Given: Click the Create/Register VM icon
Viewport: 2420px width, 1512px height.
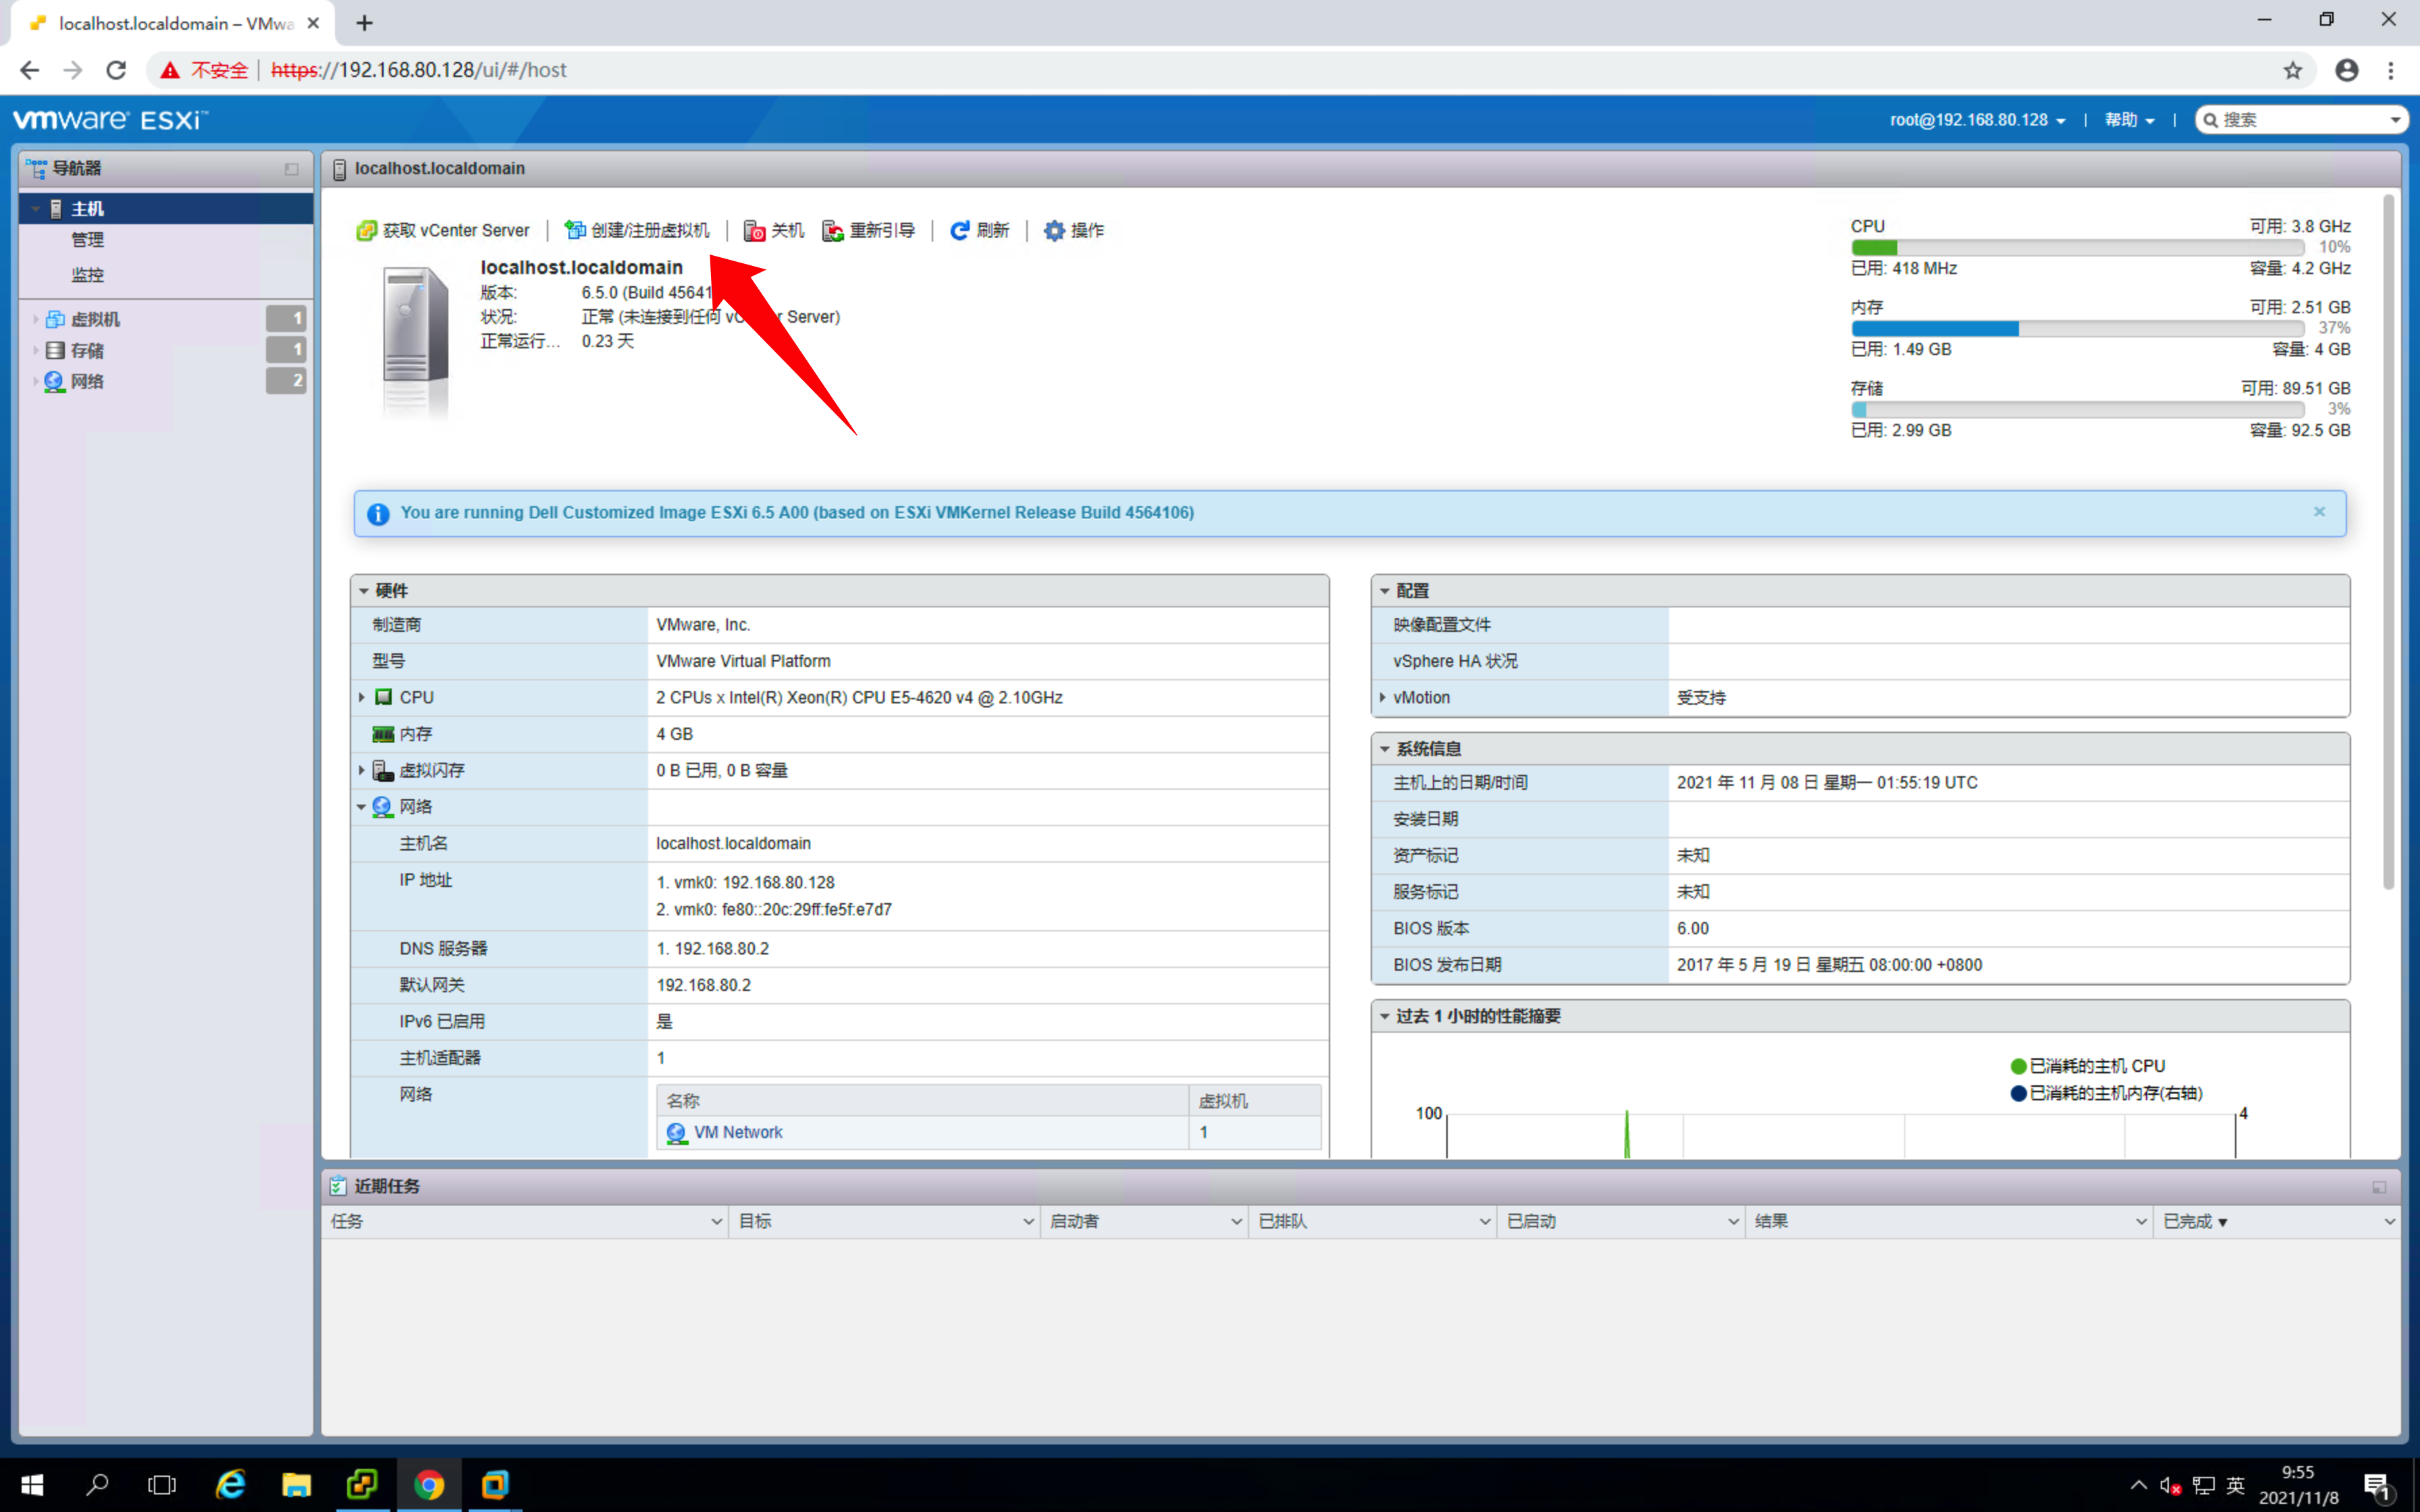Looking at the screenshot, I should 575,231.
